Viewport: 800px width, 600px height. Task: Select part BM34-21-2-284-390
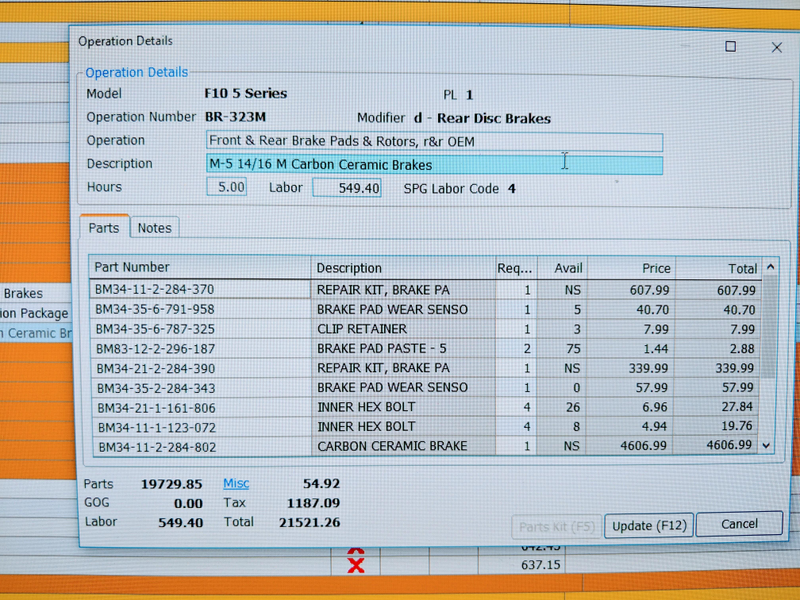pyautogui.click(x=202, y=368)
